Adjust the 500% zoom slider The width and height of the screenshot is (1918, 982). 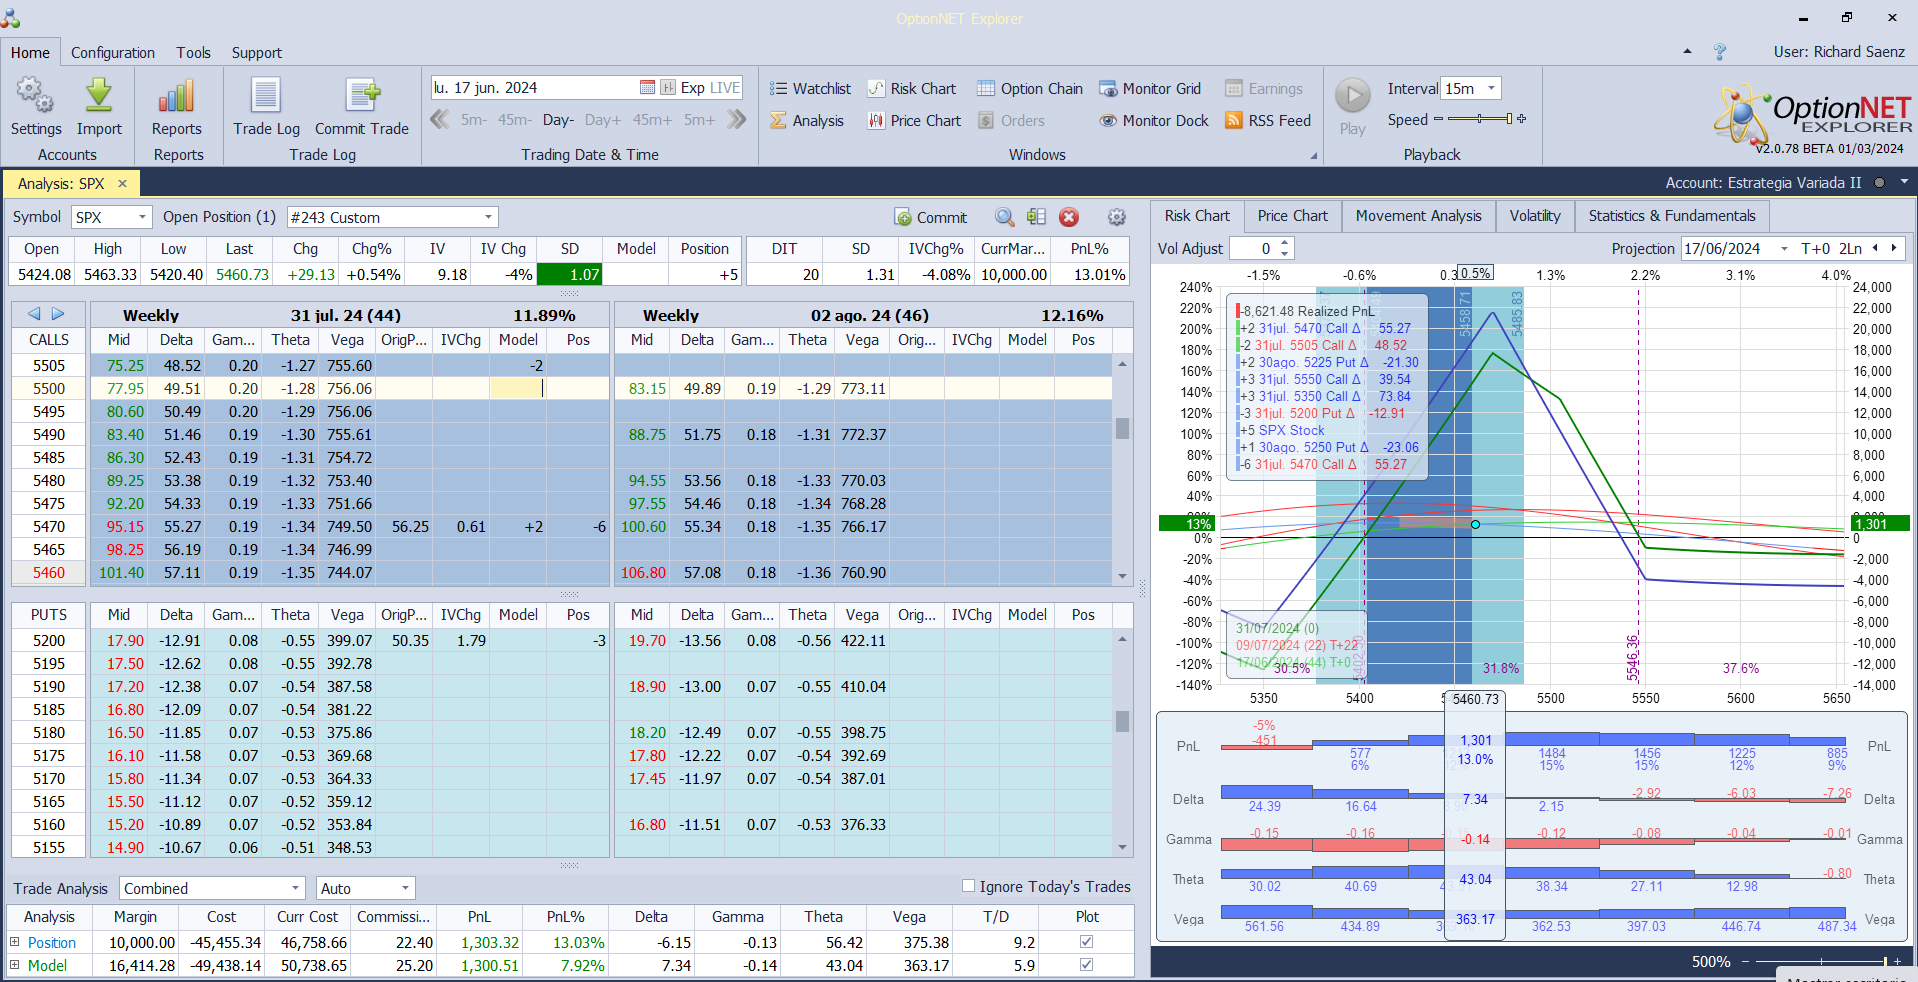pyautogui.click(x=1820, y=961)
